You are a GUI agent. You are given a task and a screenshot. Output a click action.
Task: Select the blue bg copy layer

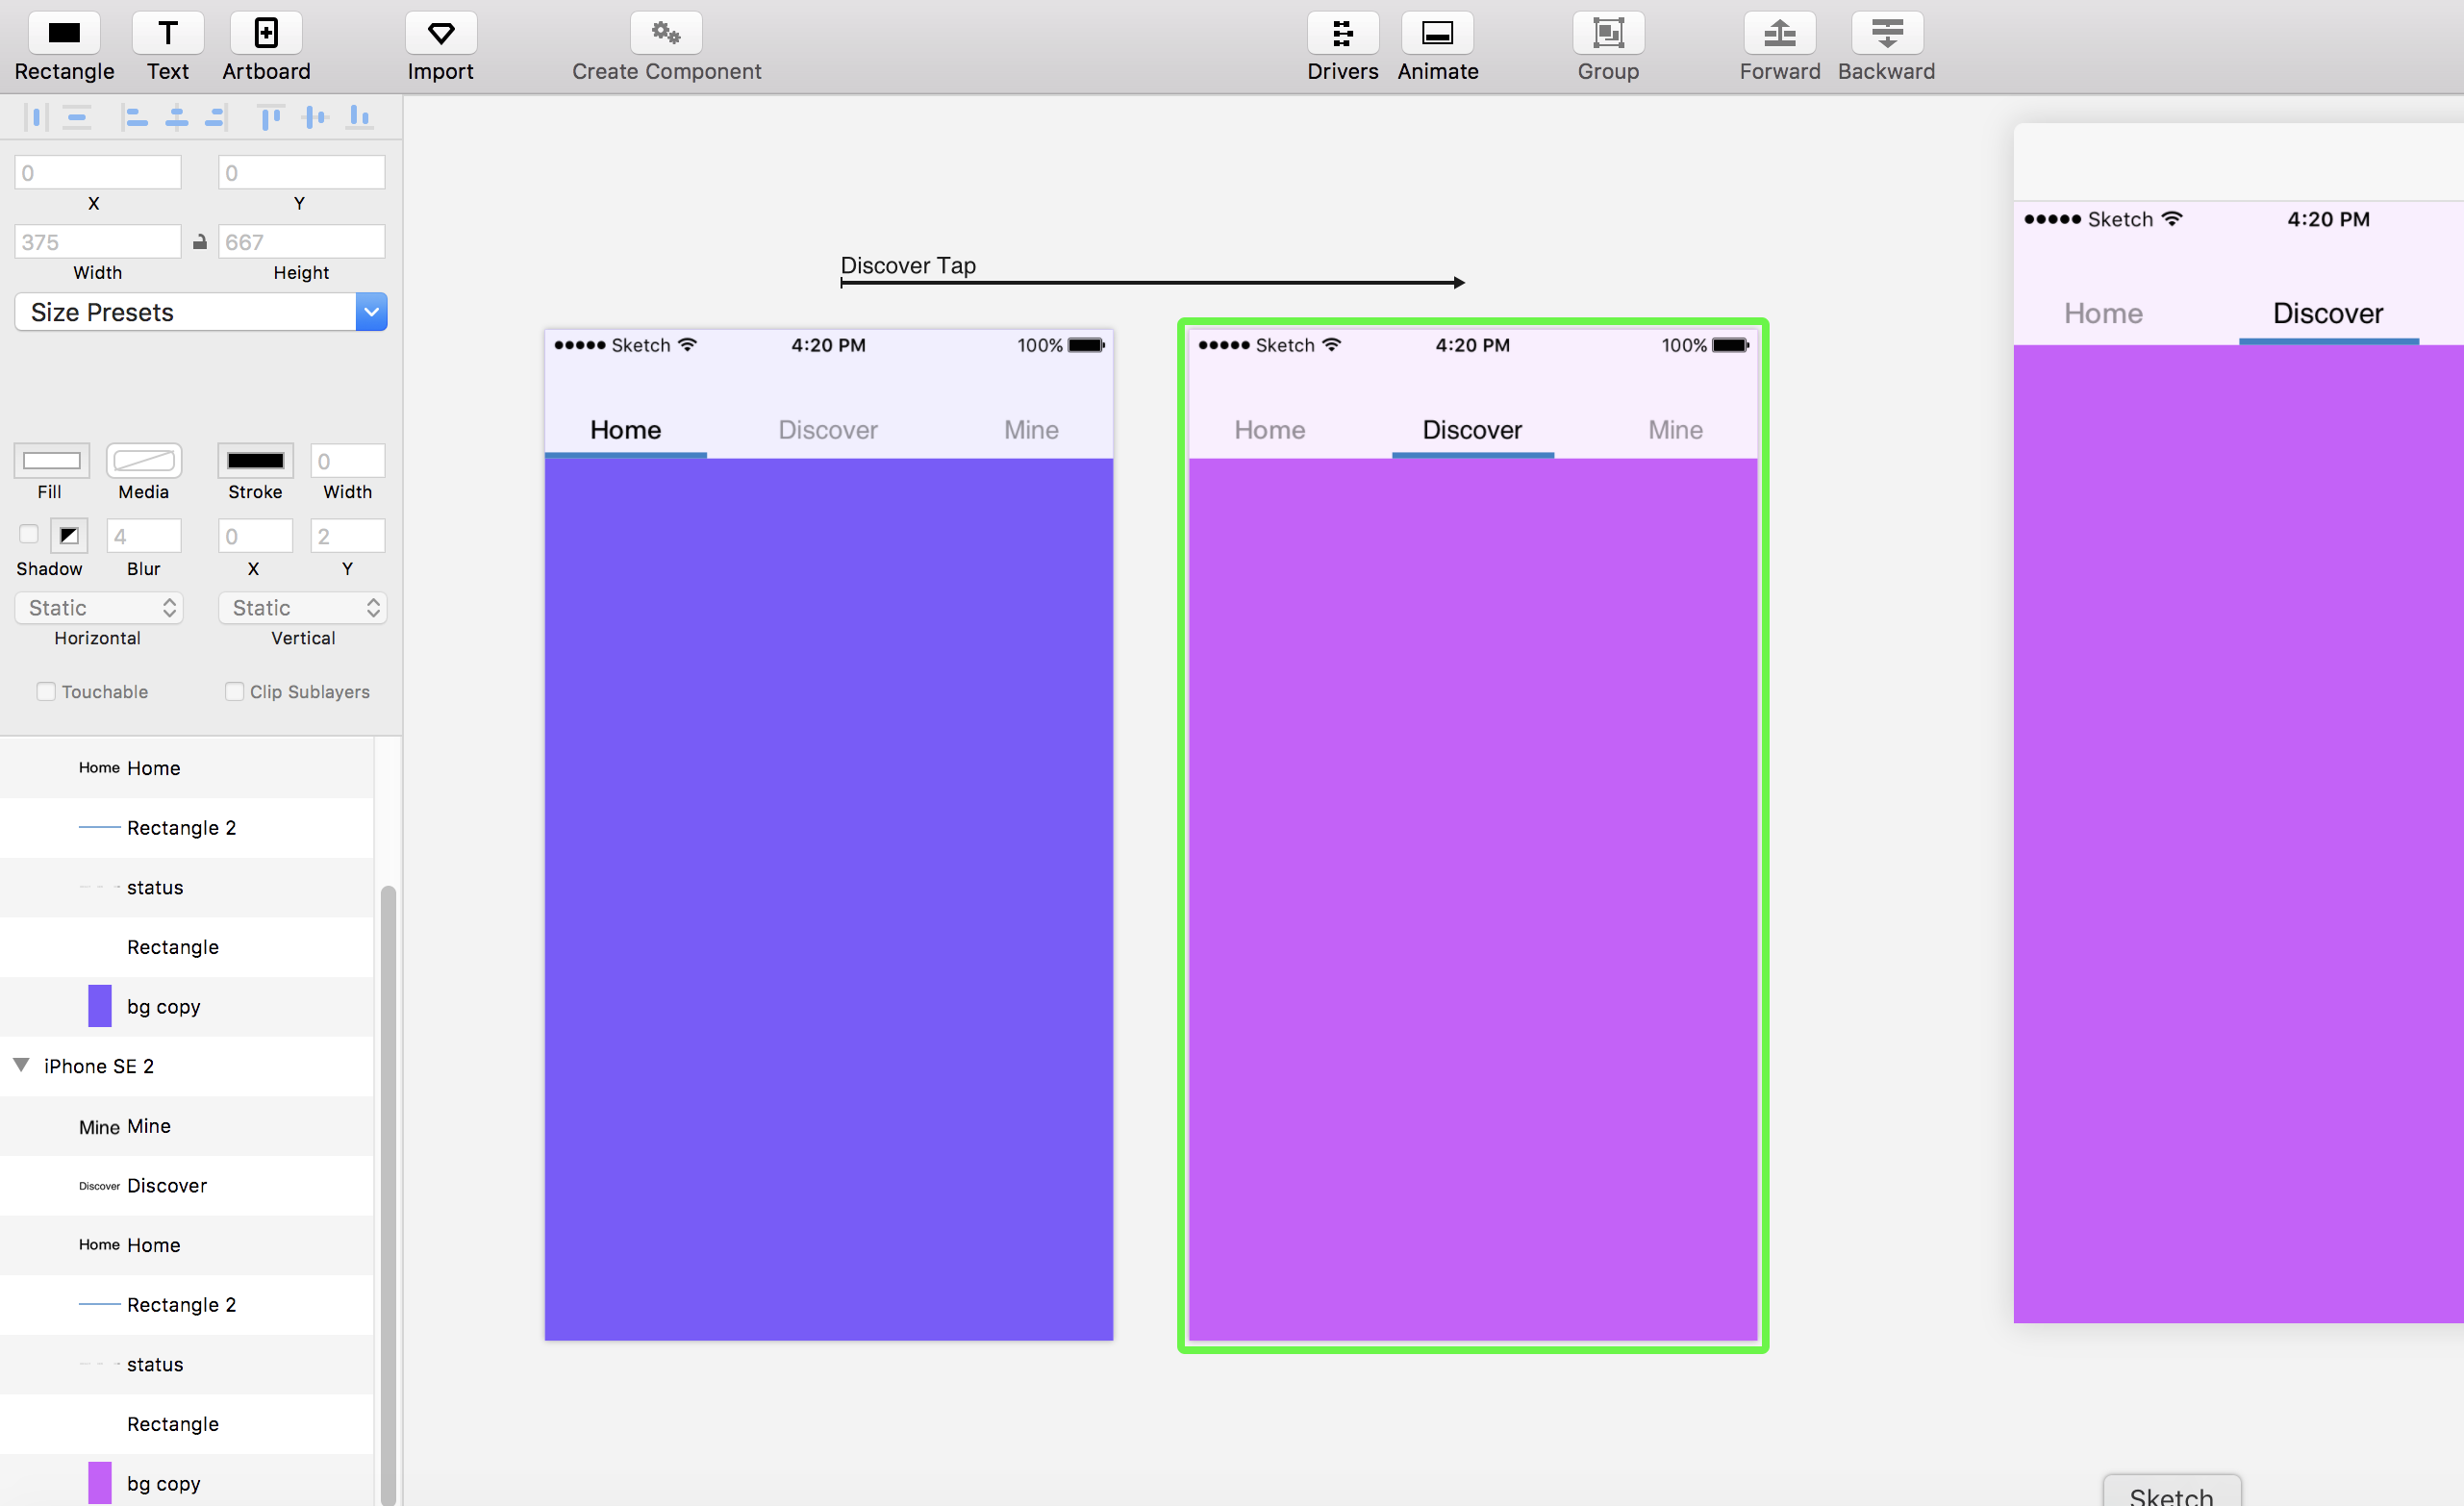point(187,1006)
